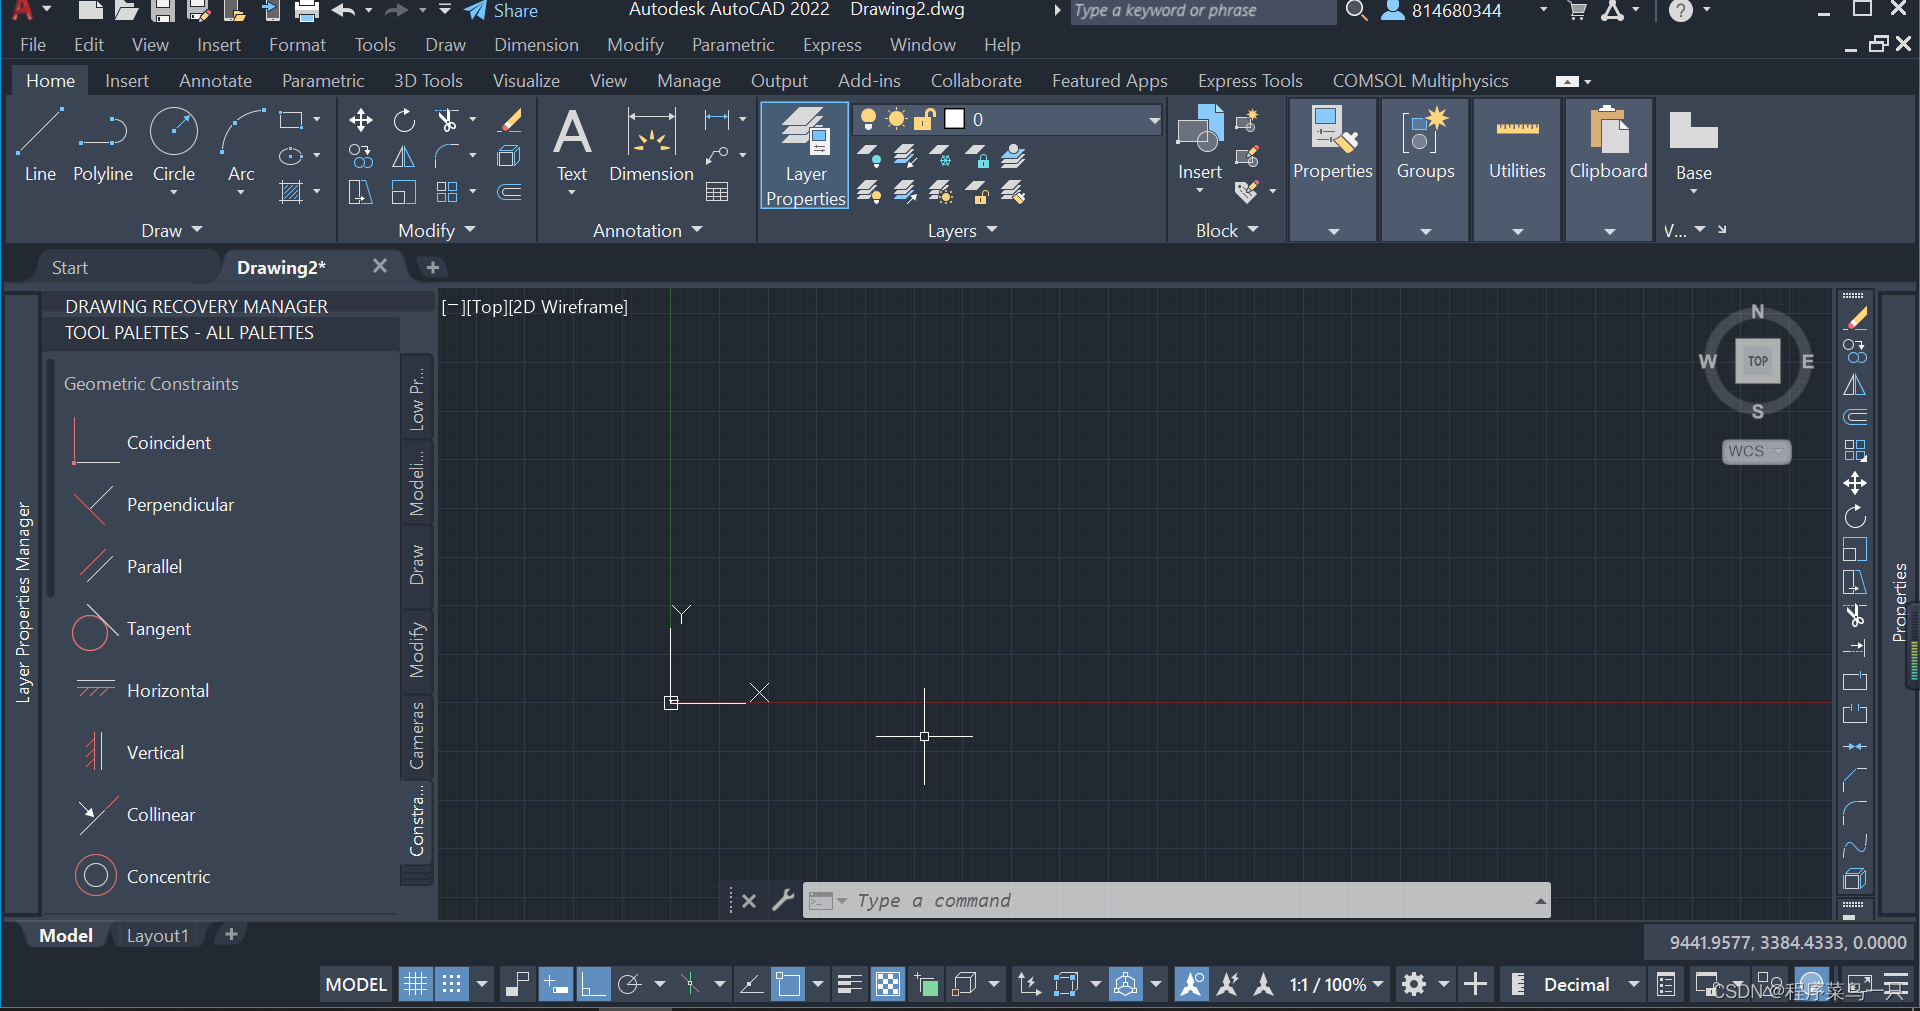Expand the Layers panel
The height and width of the screenshot is (1011, 1920).
tap(963, 231)
